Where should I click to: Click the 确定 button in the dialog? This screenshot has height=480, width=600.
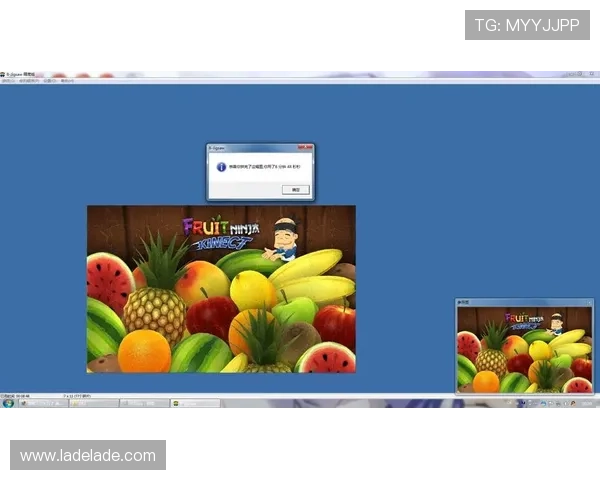295,189
